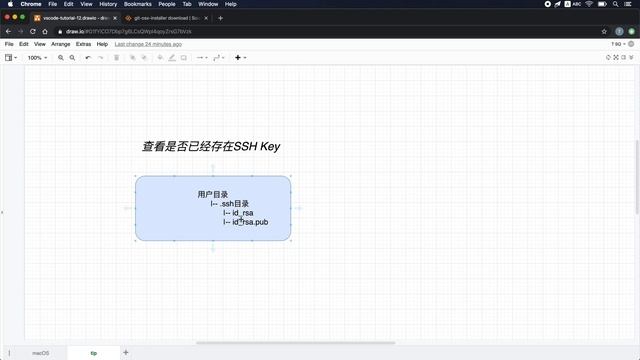Image resolution: width=640 pixels, height=360 pixels.
Task: Click the Last change 24 minutes ago link
Action: (x=148, y=44)
